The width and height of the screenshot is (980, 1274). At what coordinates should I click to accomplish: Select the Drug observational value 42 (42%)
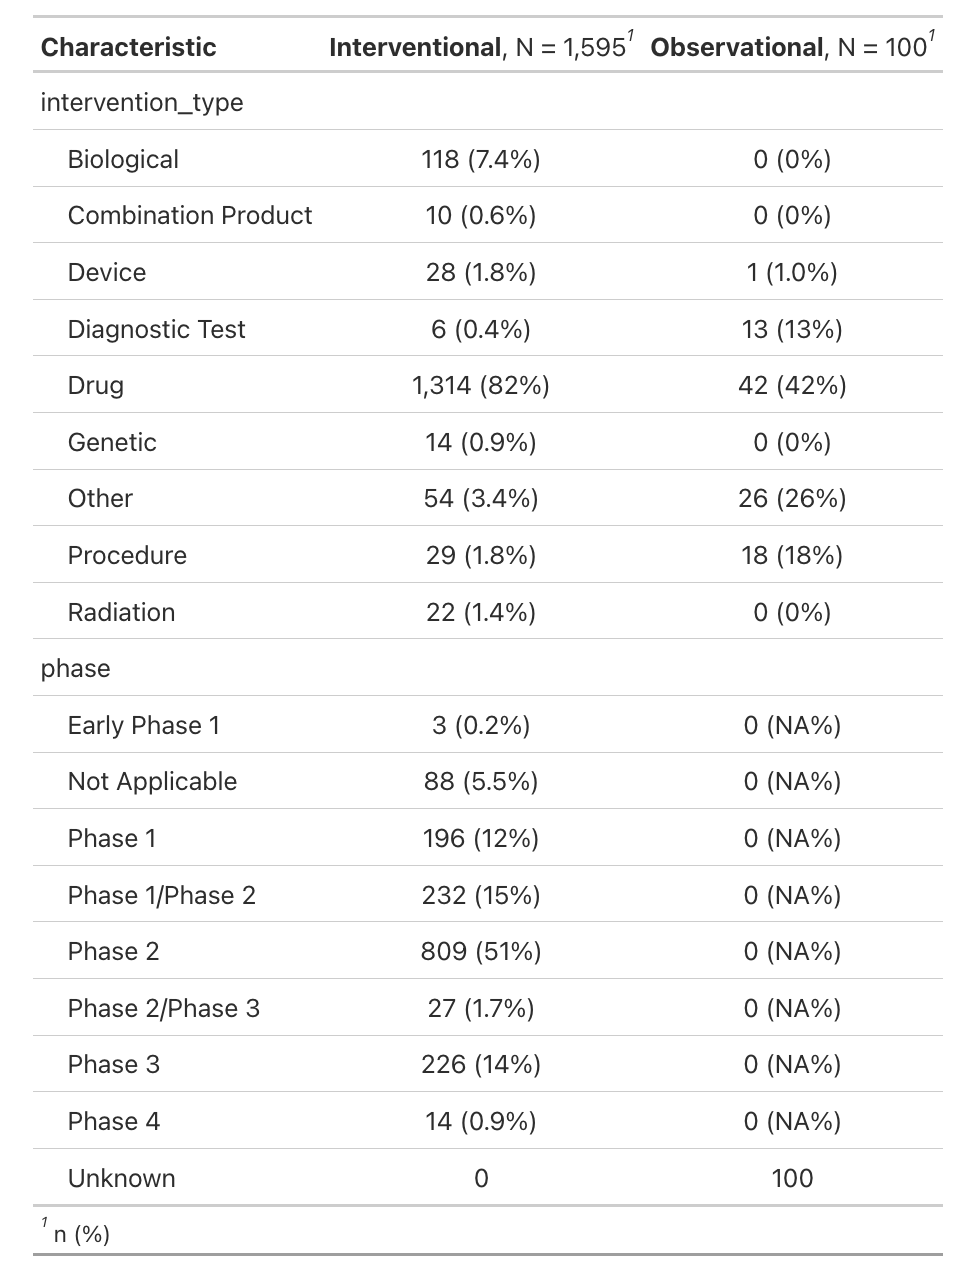(792, 386)
